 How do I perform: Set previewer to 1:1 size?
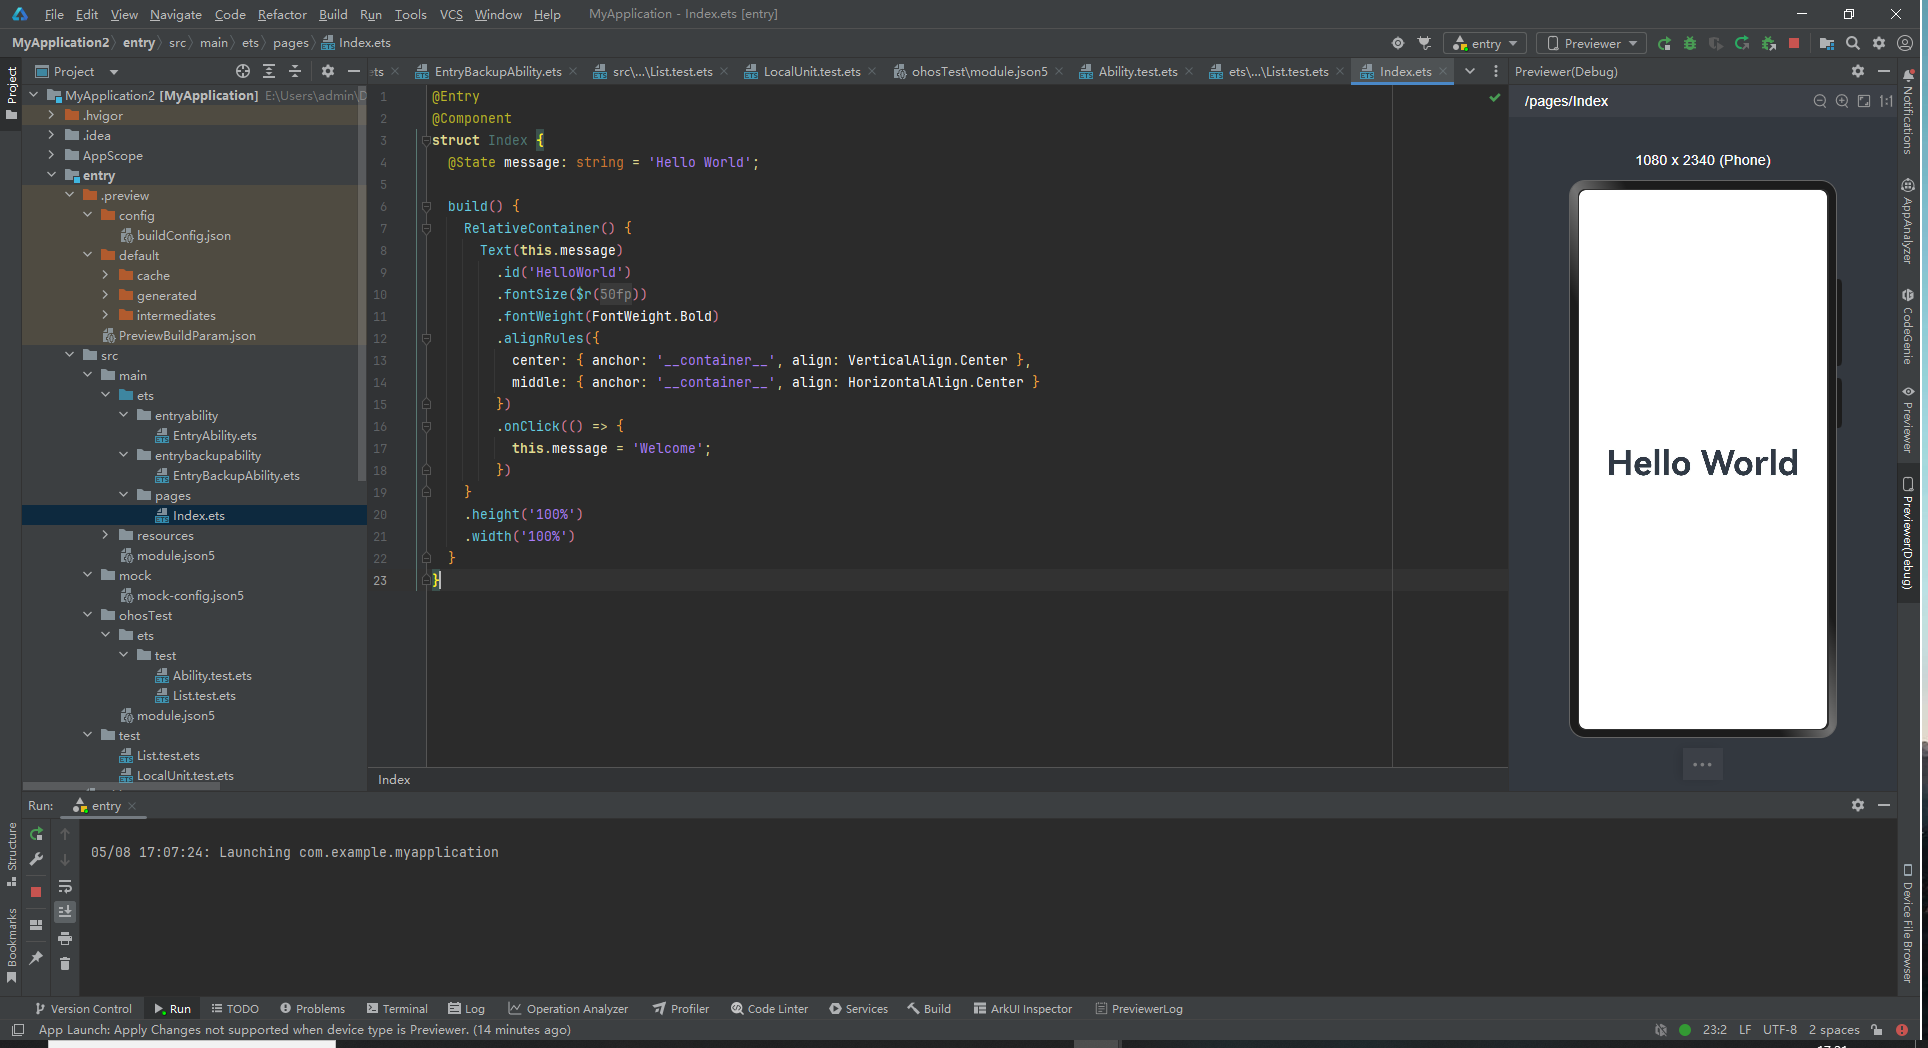click(x=1886, y=101)
